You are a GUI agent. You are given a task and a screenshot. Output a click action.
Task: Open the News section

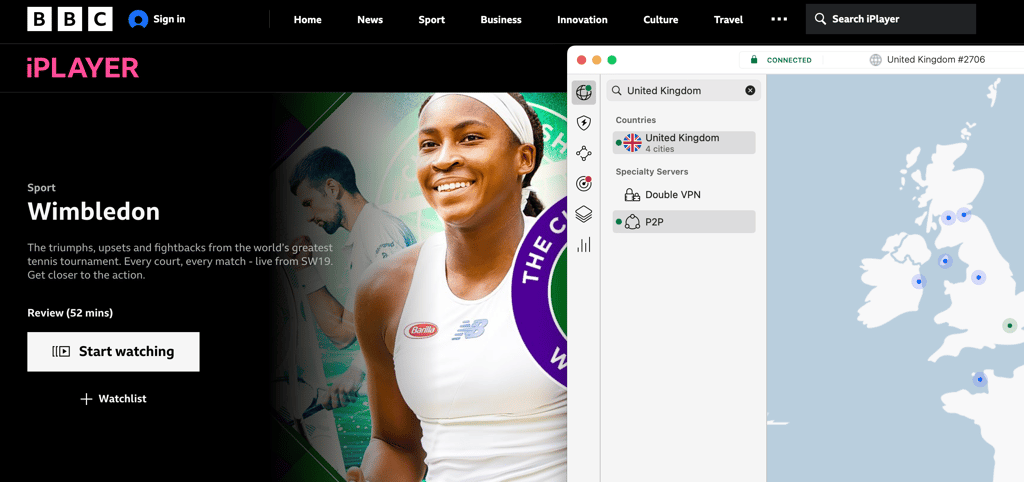(x=370, y=20)
